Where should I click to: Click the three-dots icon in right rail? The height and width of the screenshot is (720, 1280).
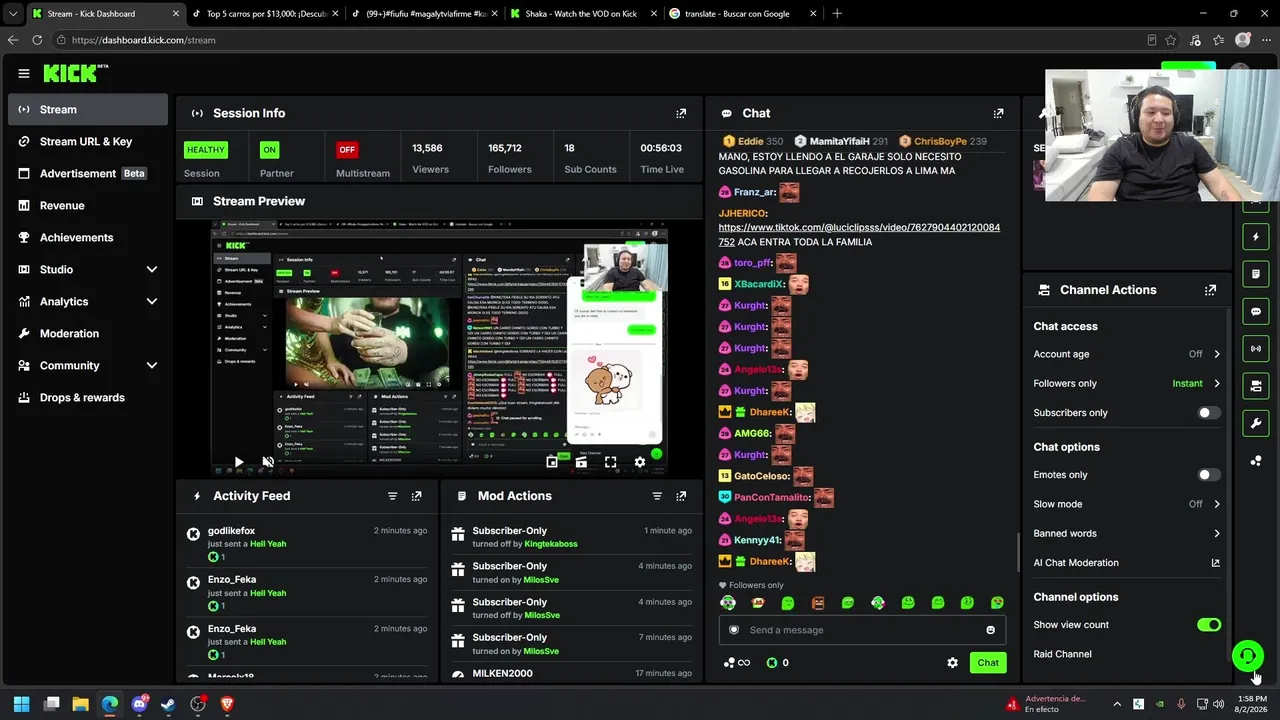click(x=1256, y=460)
